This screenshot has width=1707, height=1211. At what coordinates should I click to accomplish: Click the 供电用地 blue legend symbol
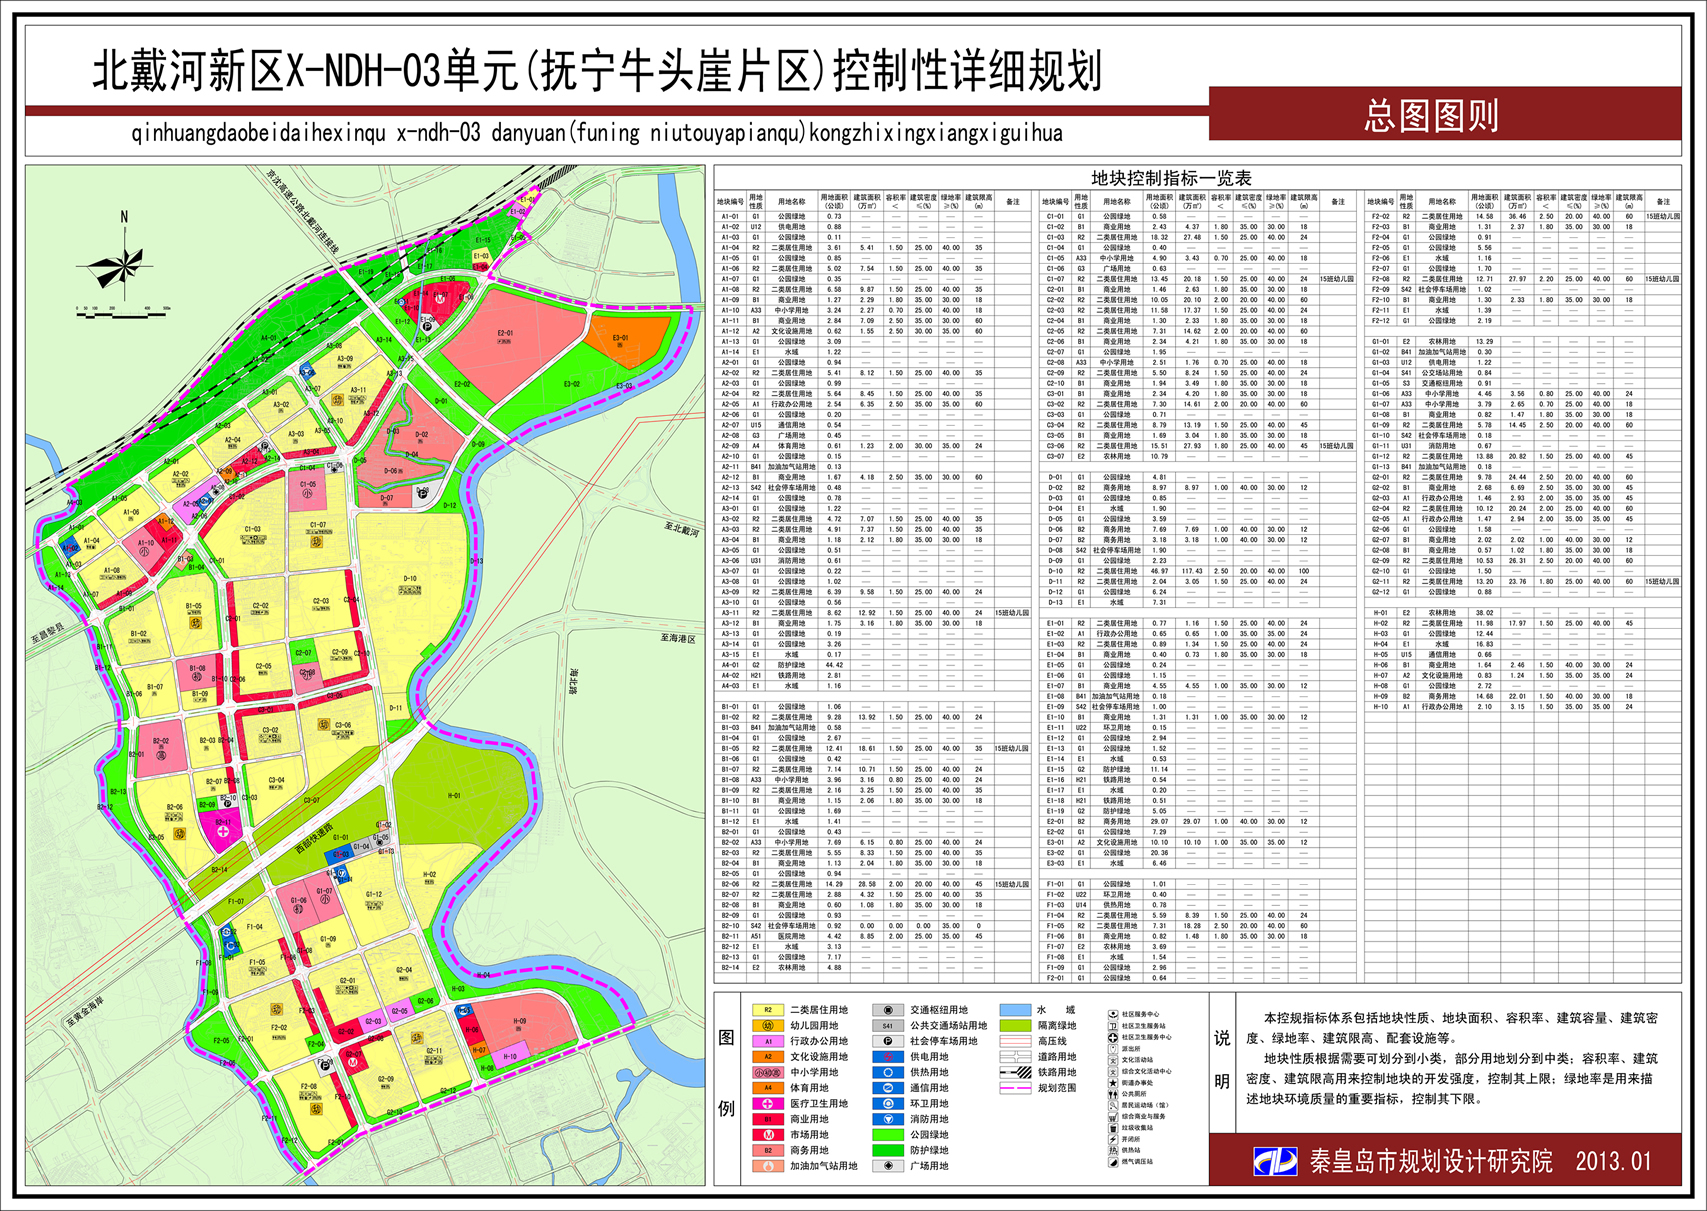888,1057
